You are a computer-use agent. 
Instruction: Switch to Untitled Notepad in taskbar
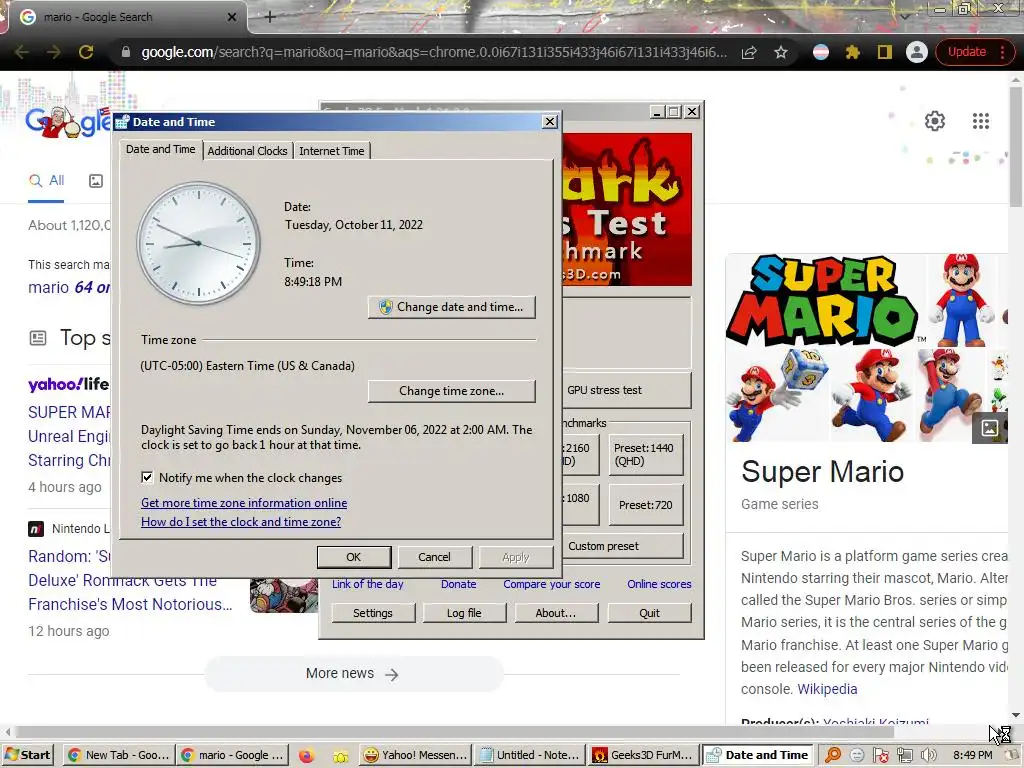click(x=529, y=755)
